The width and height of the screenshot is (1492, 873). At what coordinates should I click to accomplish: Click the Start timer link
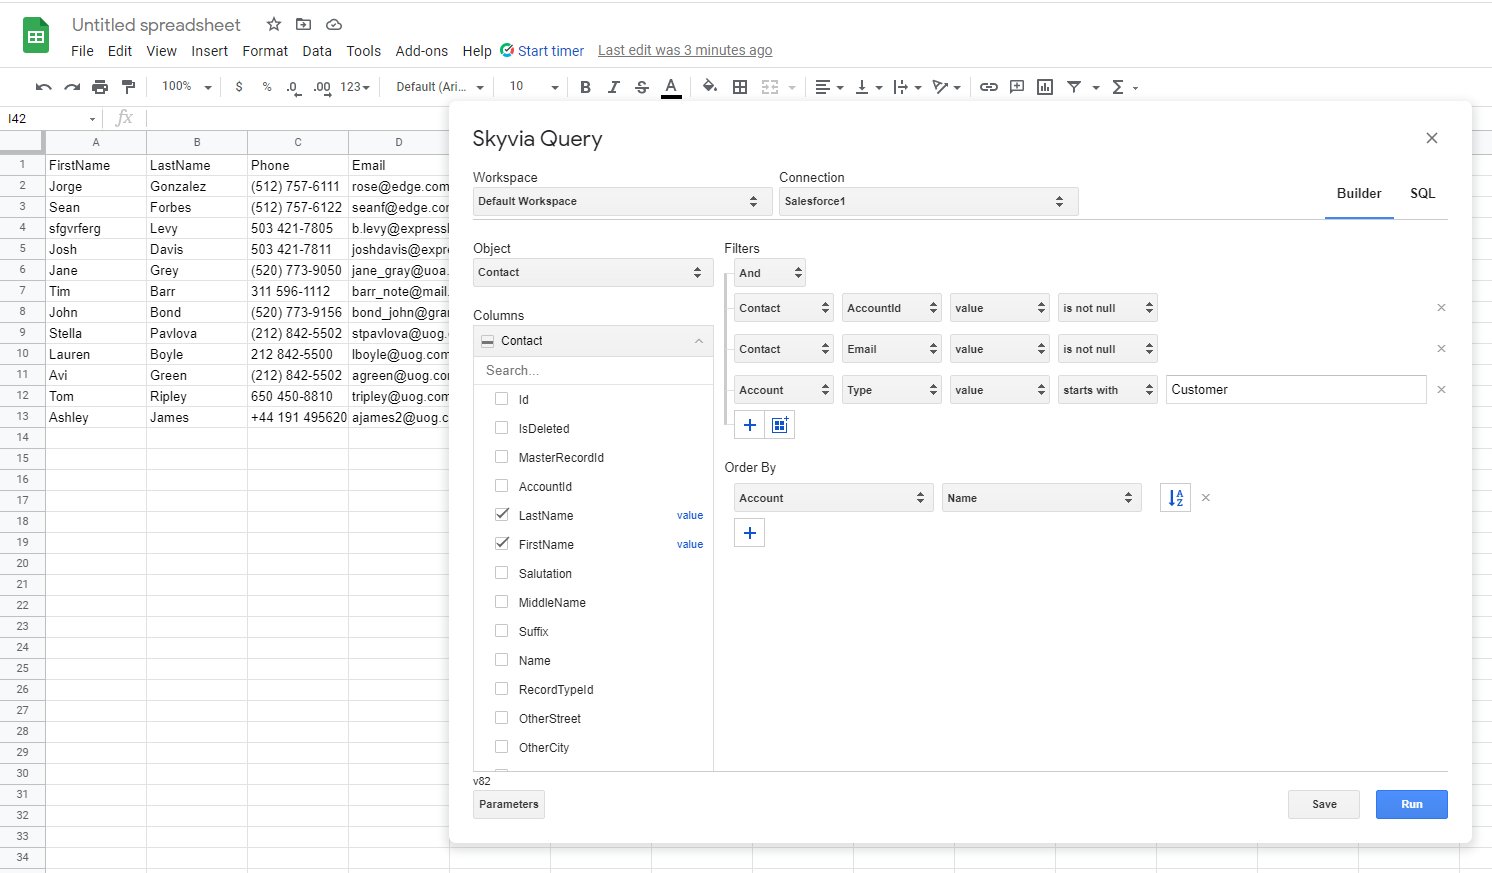coord(542,51)
